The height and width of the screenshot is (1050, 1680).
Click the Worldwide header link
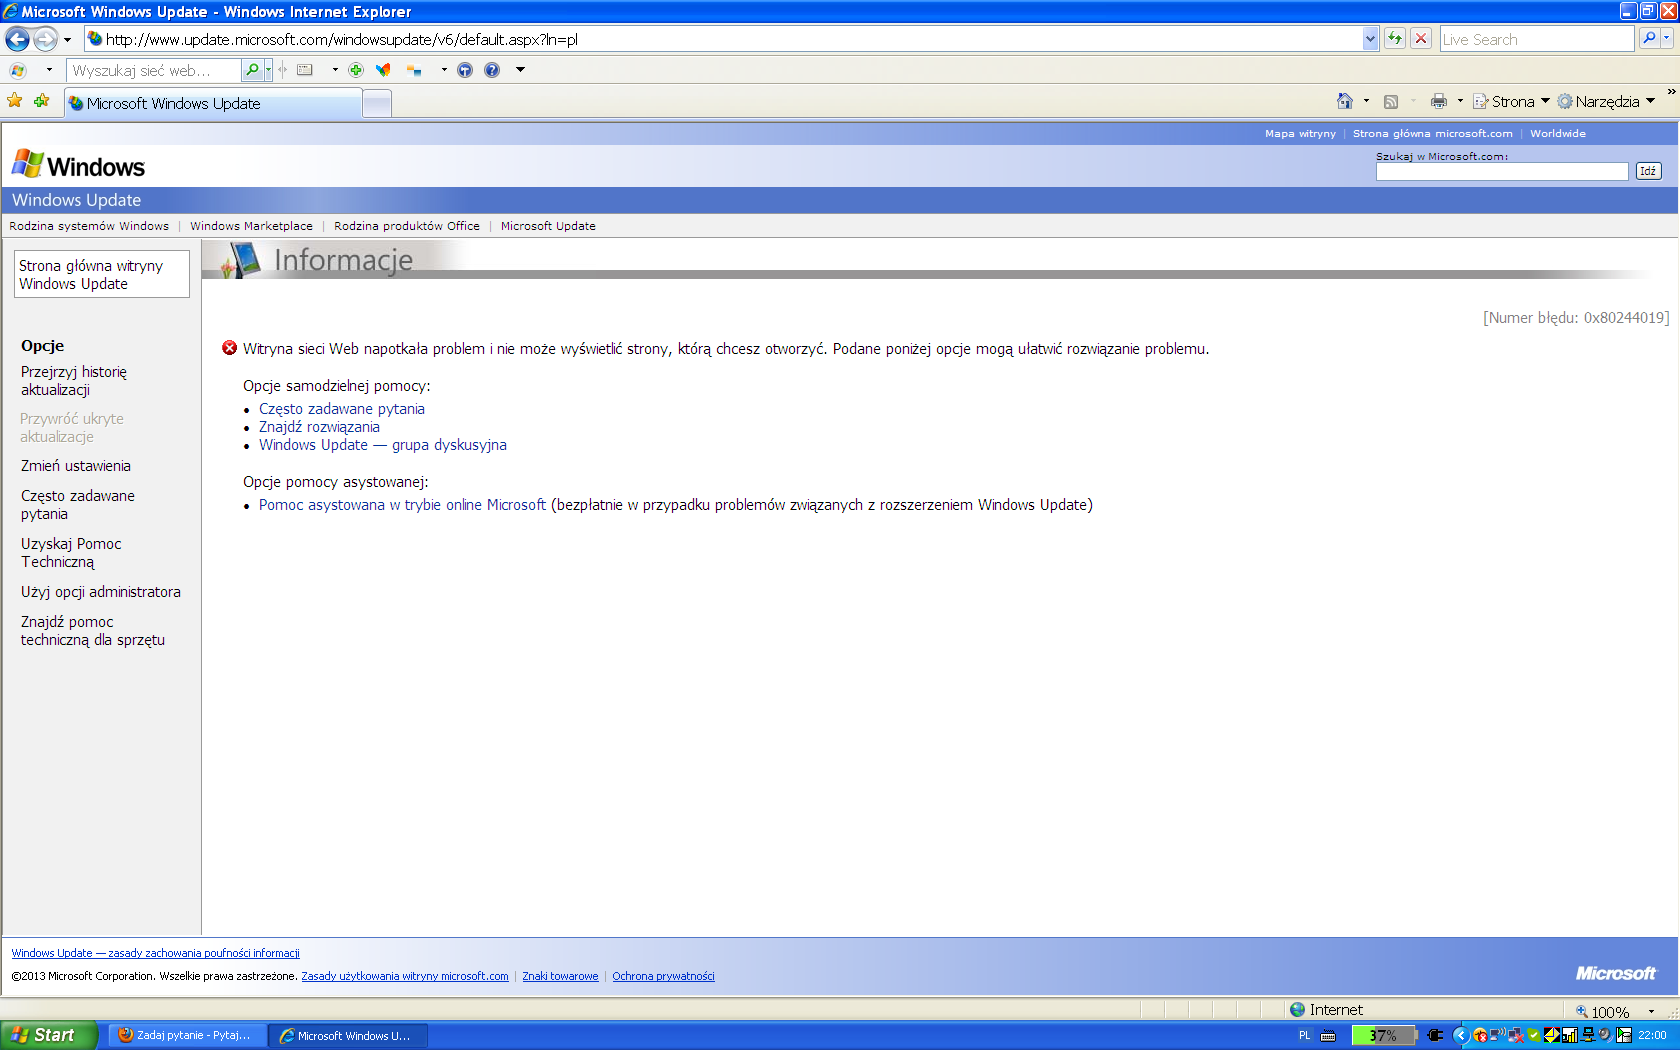[x=1557, y=133]
